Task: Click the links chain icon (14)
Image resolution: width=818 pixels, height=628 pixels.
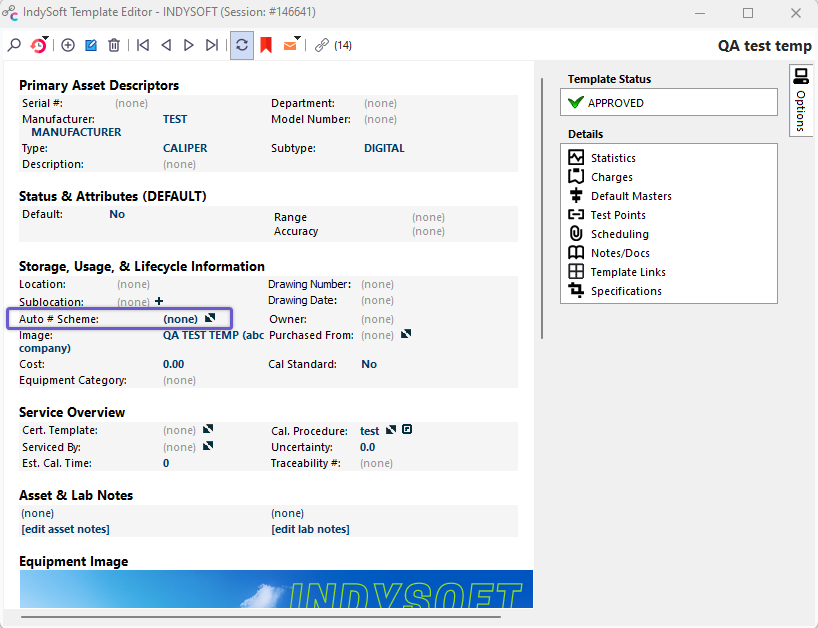Action: click(x=321, y=45)
